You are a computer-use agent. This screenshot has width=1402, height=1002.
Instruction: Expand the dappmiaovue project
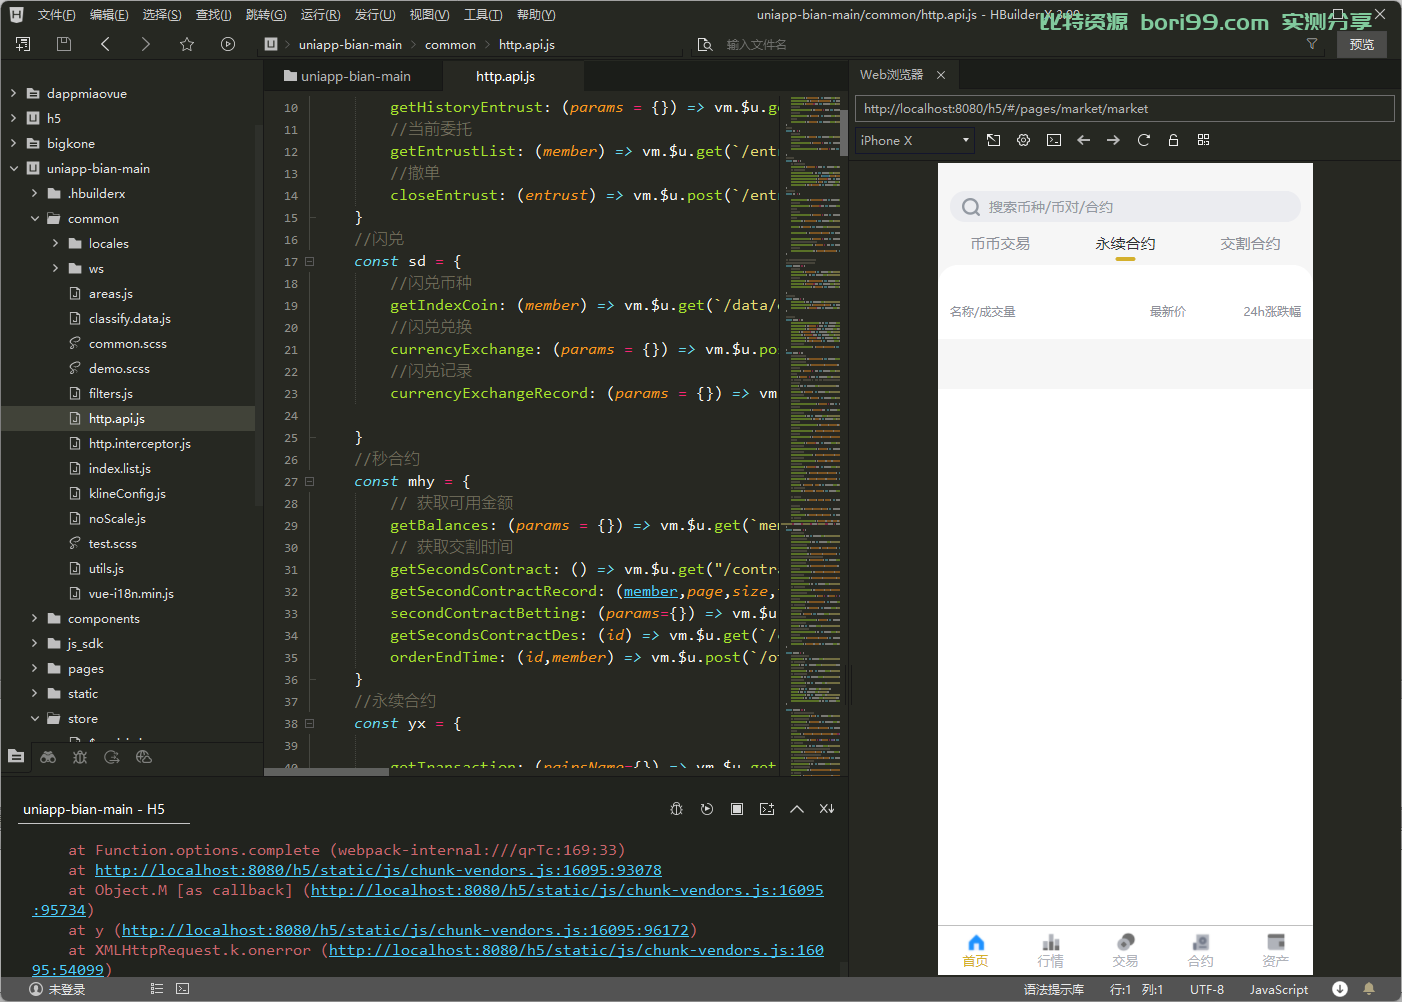(x=14, y=93)
